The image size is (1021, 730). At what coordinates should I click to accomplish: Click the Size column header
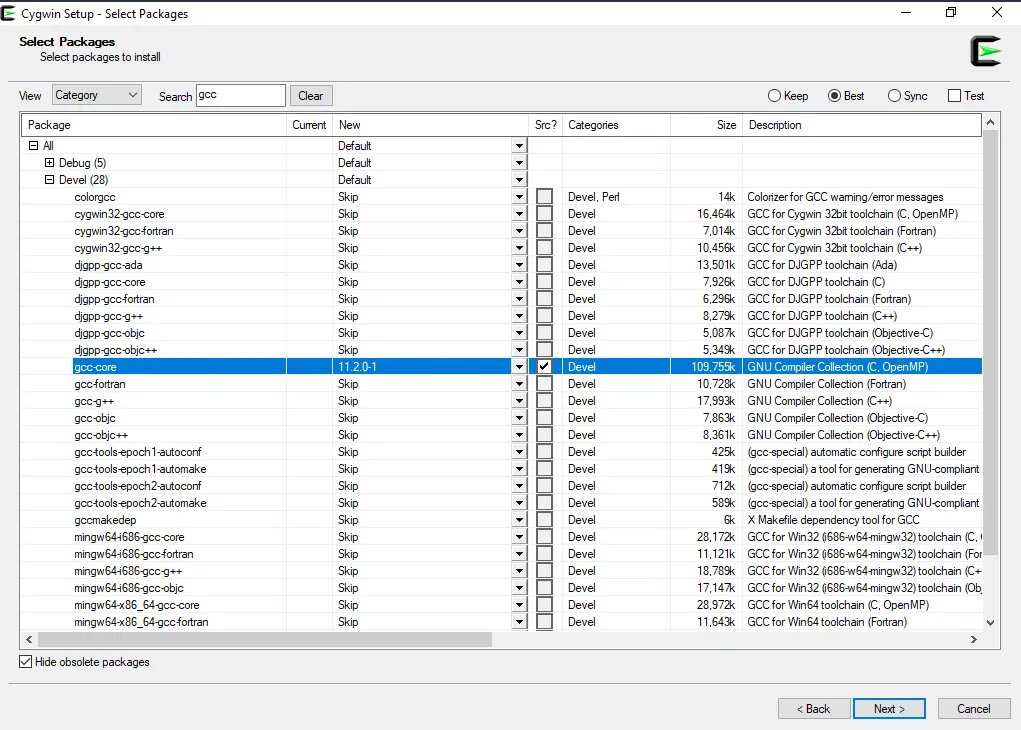(x=706, y=125)
